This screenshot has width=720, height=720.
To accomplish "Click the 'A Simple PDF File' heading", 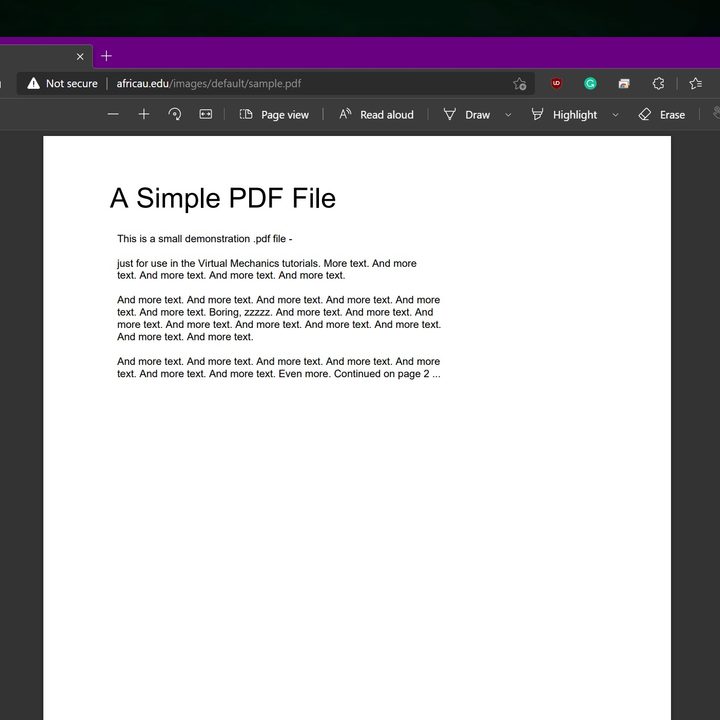I will [223, 198].
